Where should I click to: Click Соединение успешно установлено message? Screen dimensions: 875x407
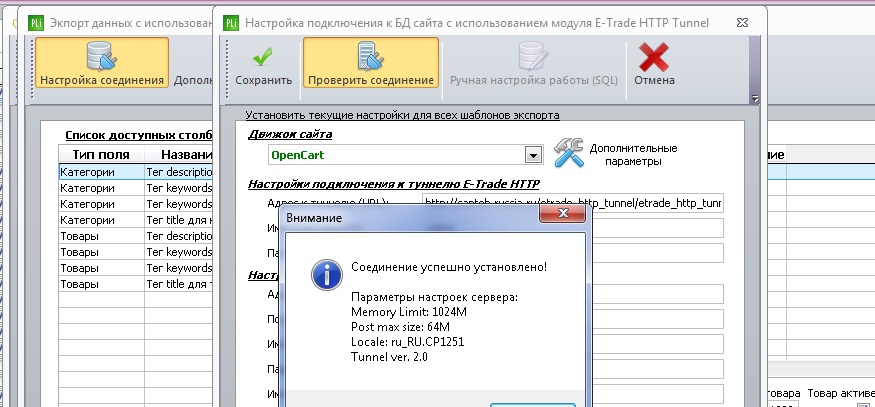[x=449, y=267]
